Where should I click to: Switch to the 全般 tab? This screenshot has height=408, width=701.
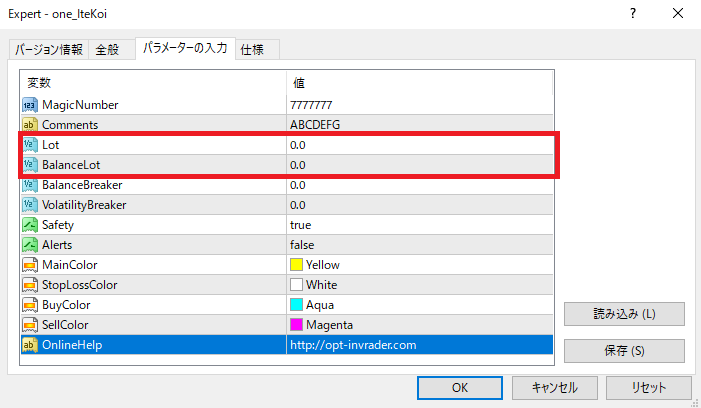105,50
